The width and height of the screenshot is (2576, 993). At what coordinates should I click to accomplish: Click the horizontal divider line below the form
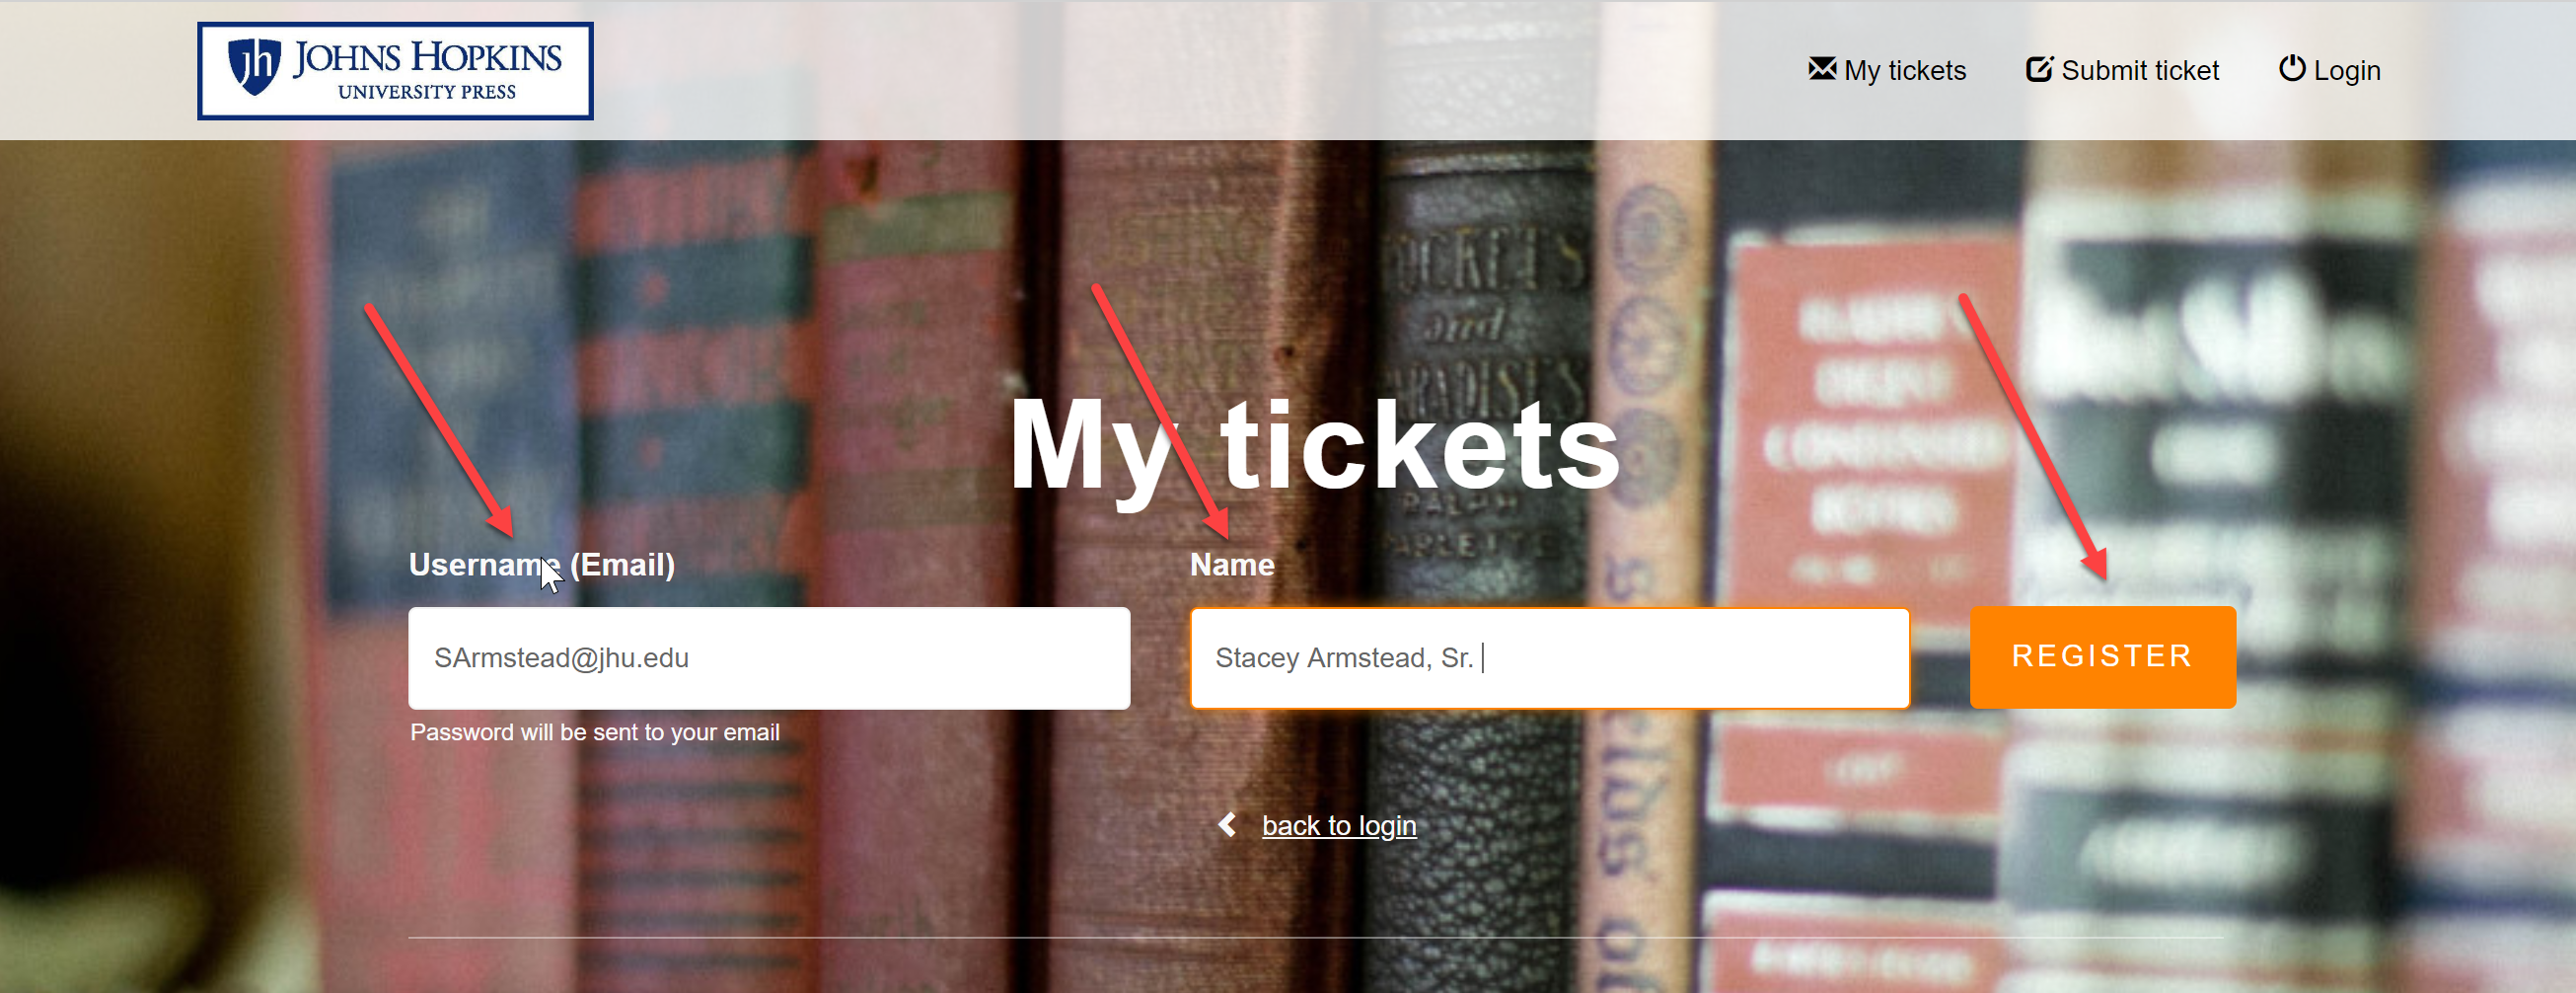(x=1315, y=938)
